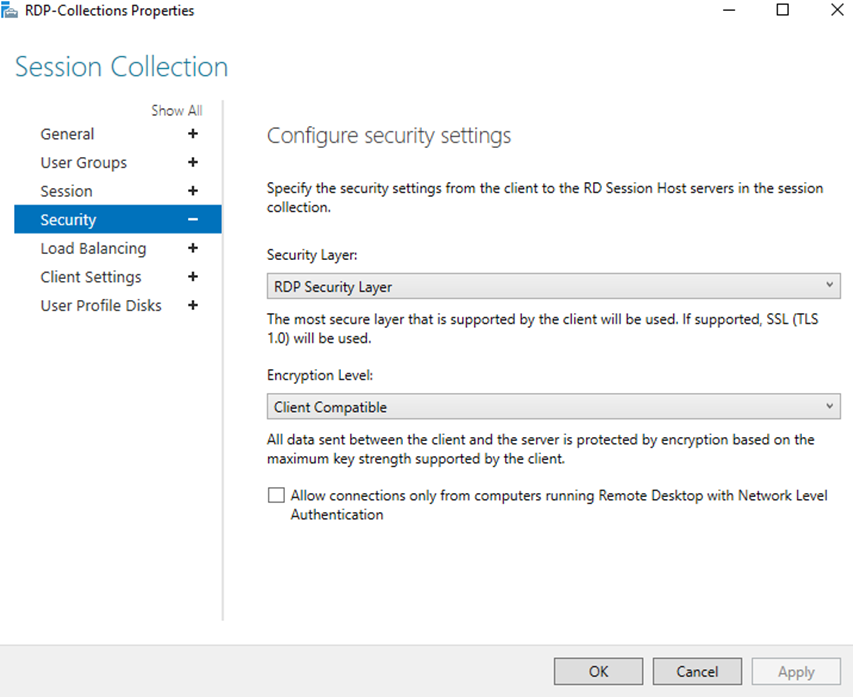Maximize the properties window

782,11
